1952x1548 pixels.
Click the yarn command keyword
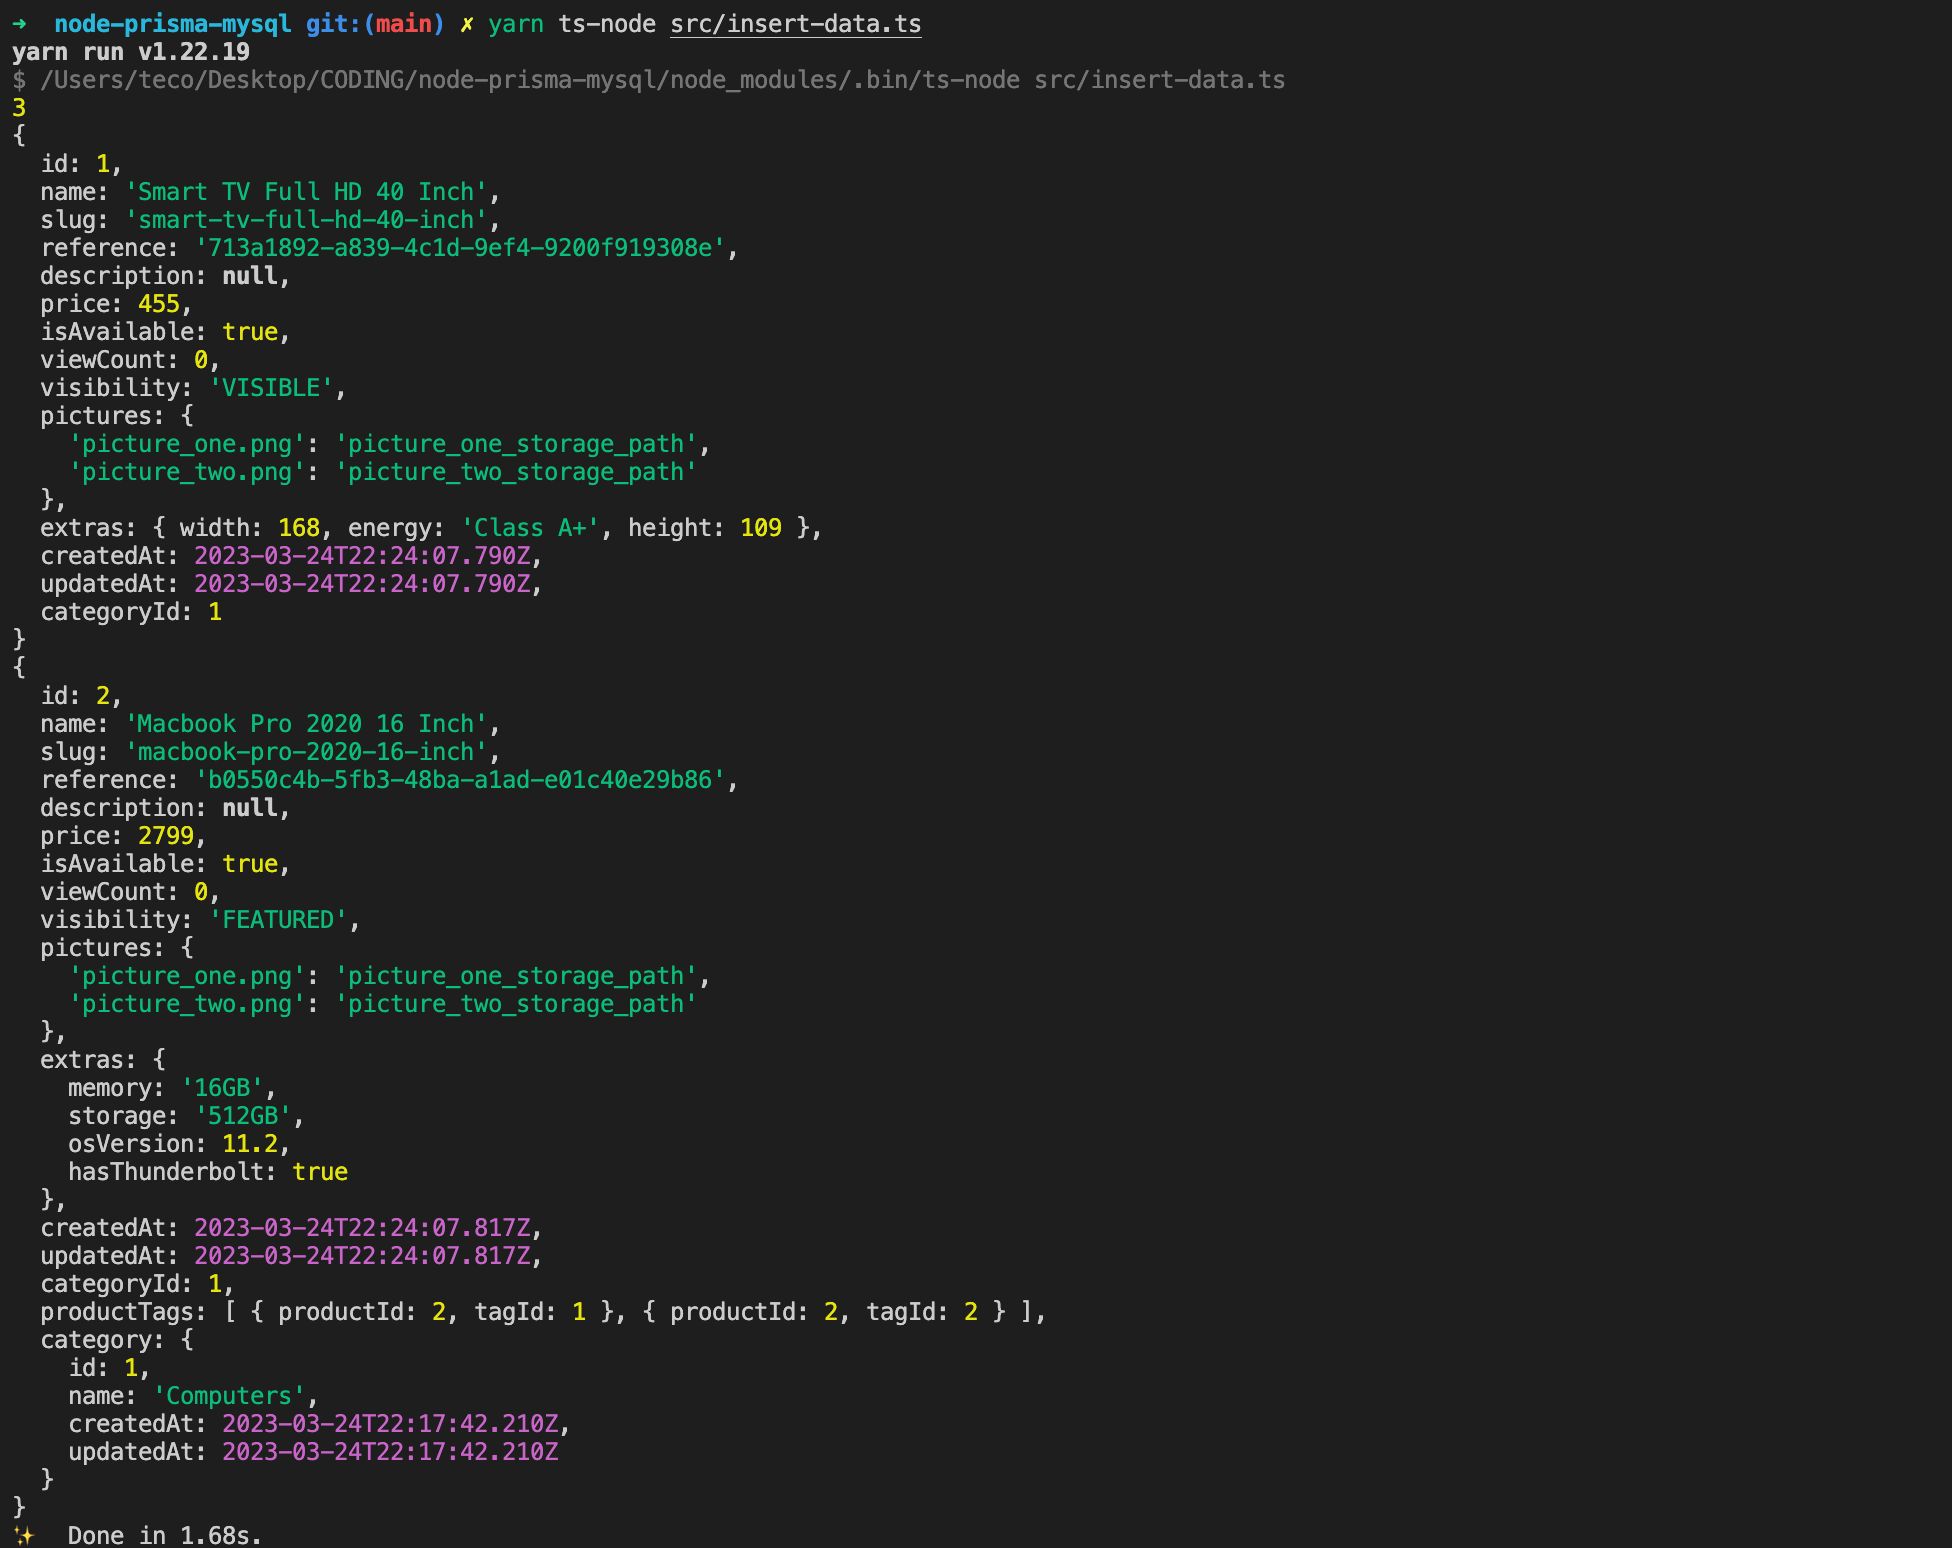tap(516, 24)
